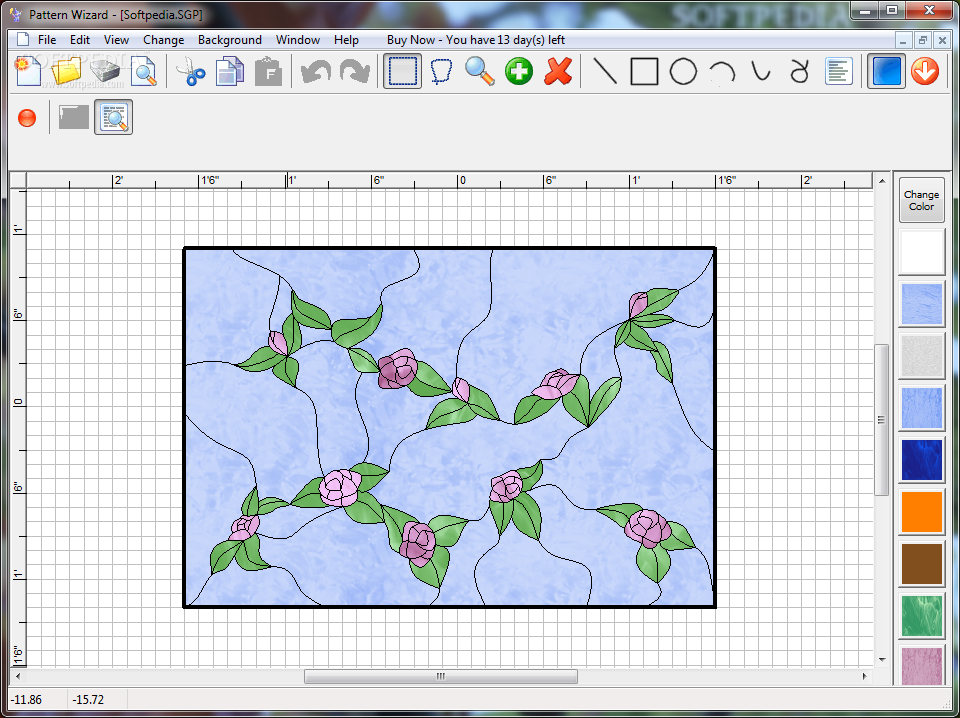This screenshot has height=718, width=960.
Task: Click the horizontal scrollbar thumb
Action: click(x=441, y=676)
